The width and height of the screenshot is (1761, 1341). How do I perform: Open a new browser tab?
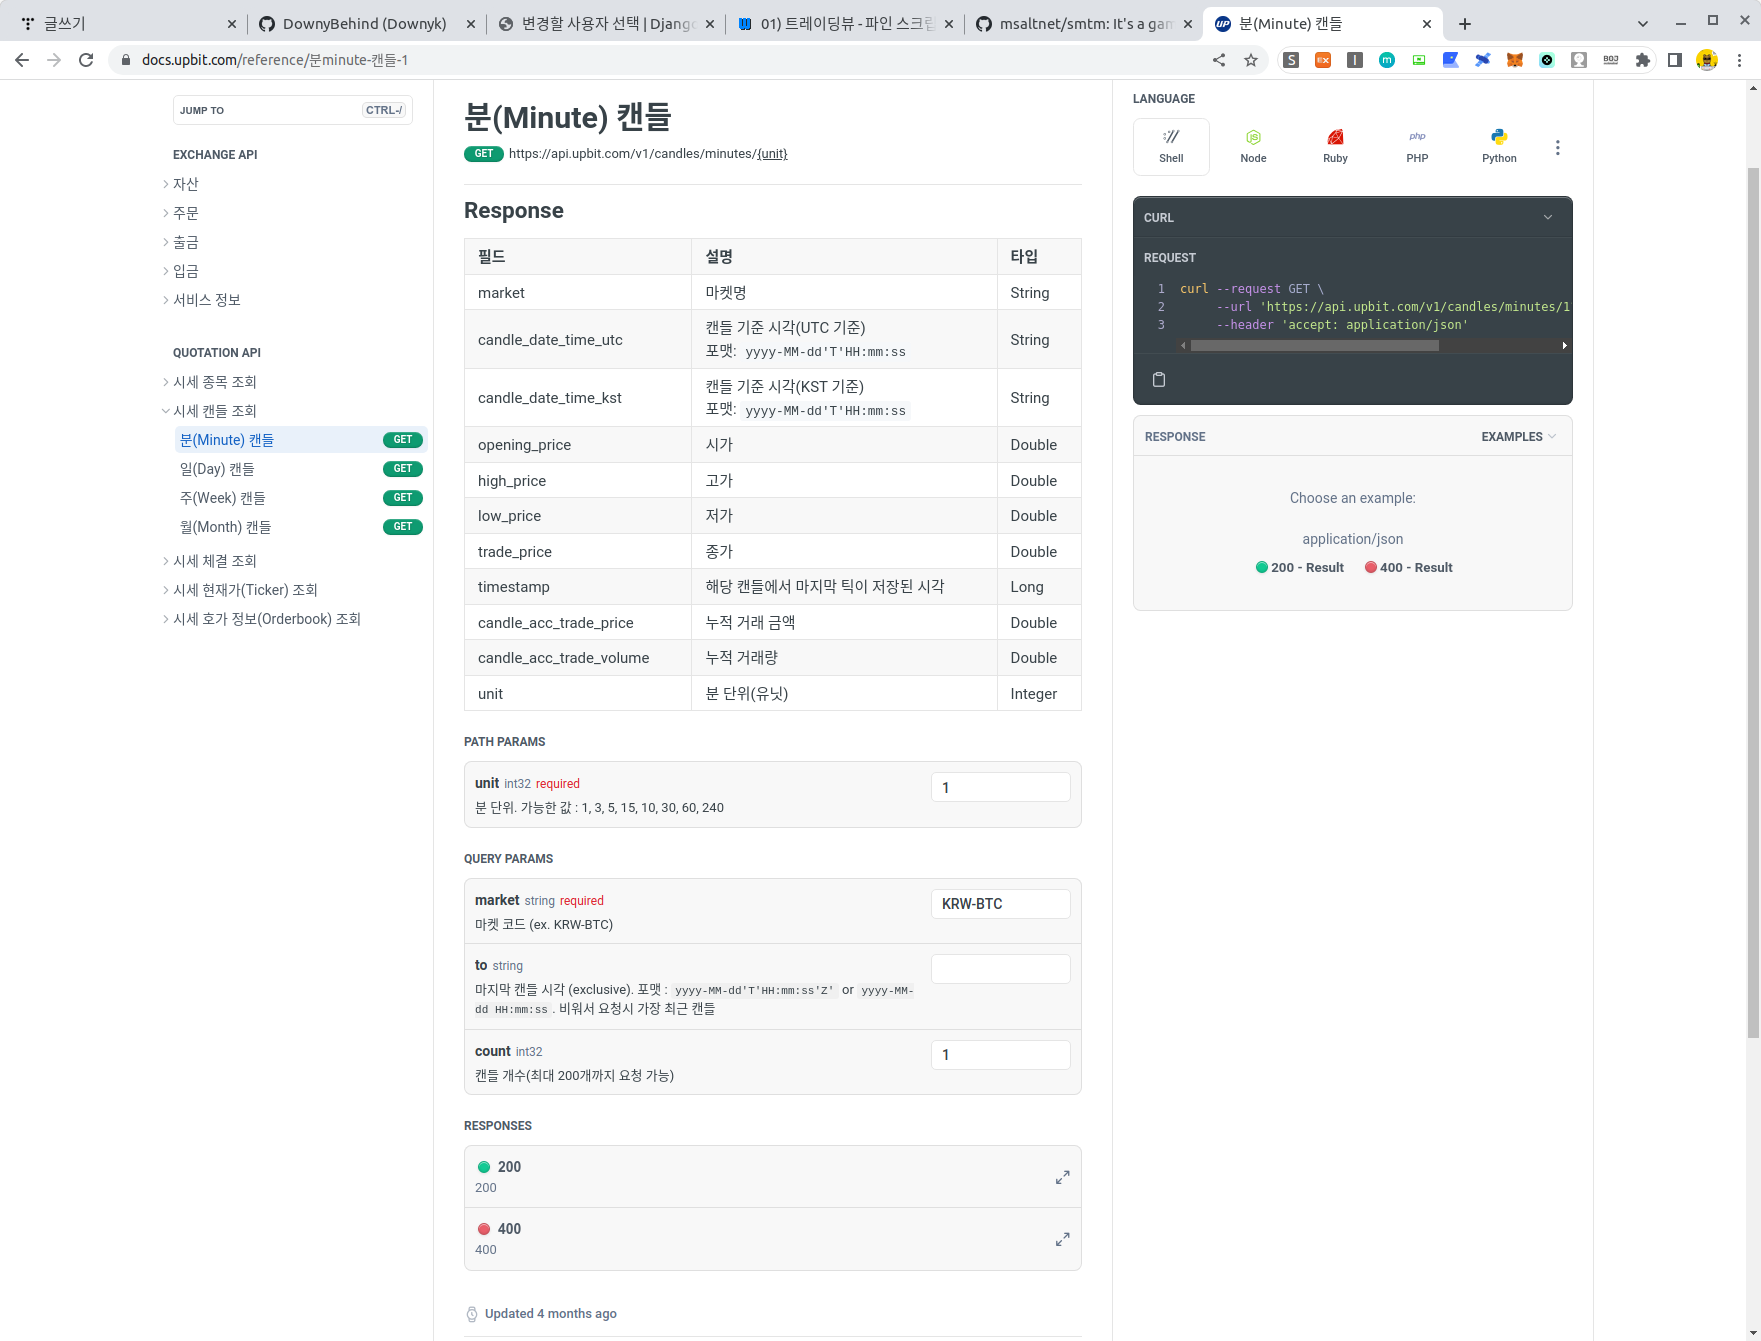pos(1464,24)
